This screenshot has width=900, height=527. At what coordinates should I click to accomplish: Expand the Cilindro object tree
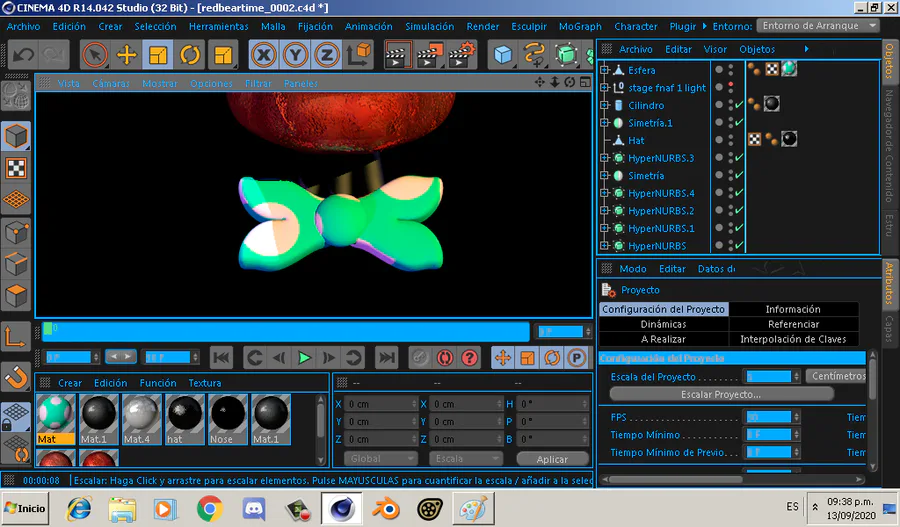(x=604, y=105)
